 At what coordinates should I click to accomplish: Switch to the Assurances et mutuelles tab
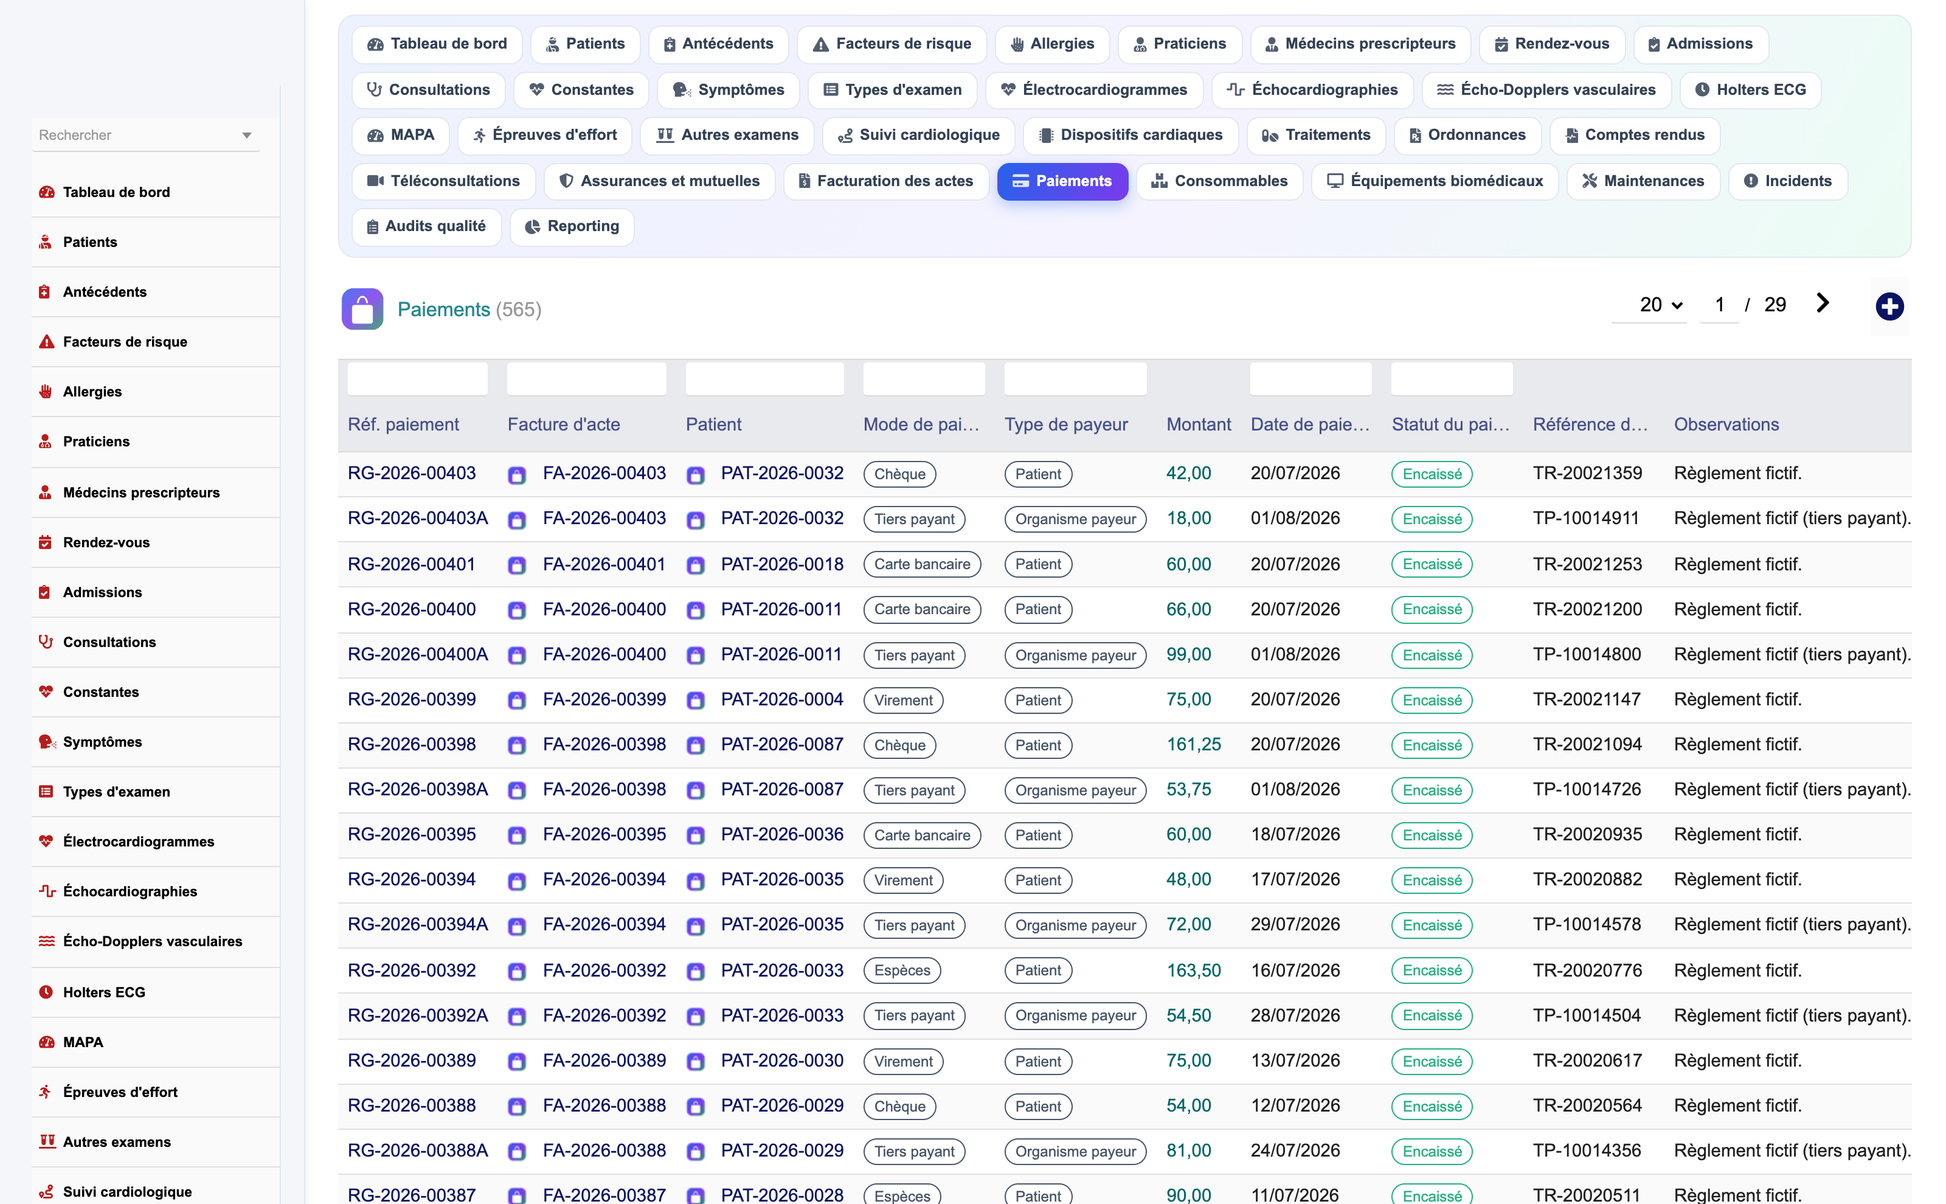(659, 181)
